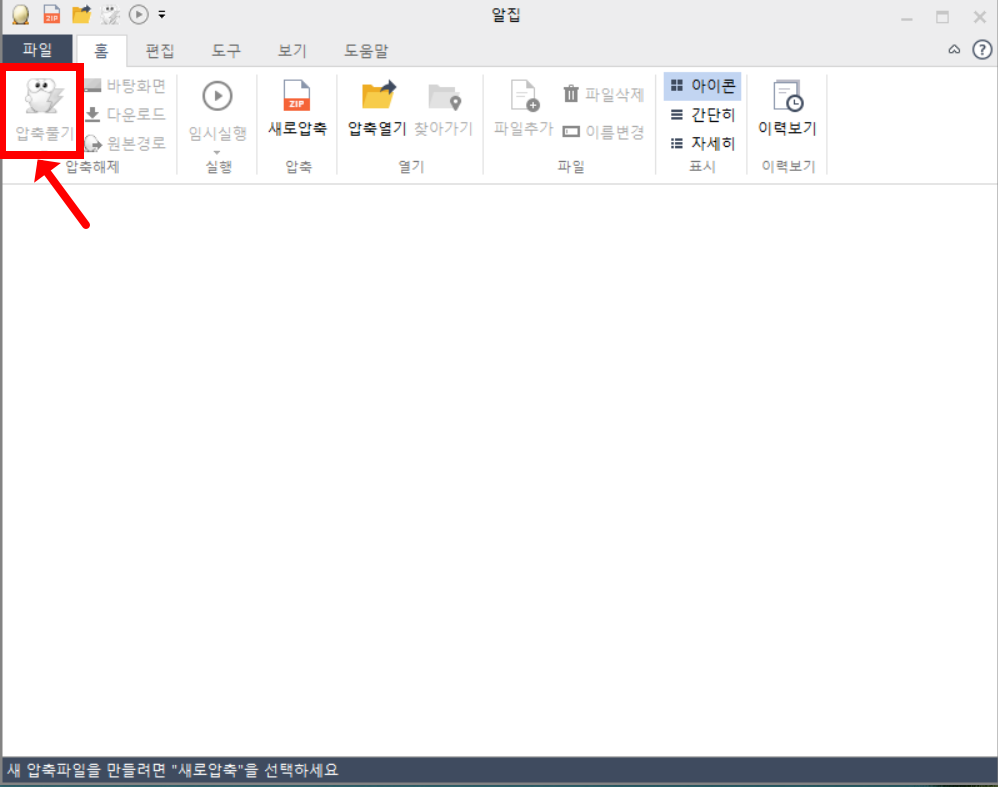Click the help question mark icon

(x=982, y=49)
